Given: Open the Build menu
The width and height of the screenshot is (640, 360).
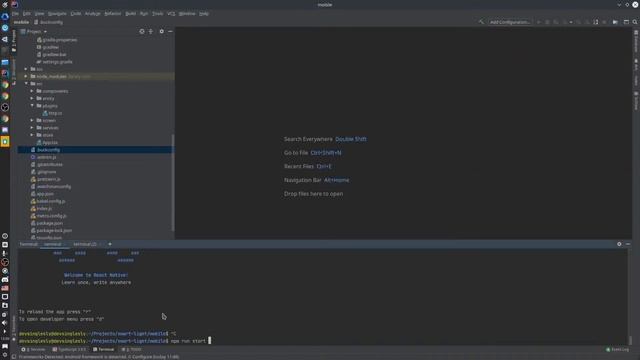Looking at the screenshot, I should 130,13.
